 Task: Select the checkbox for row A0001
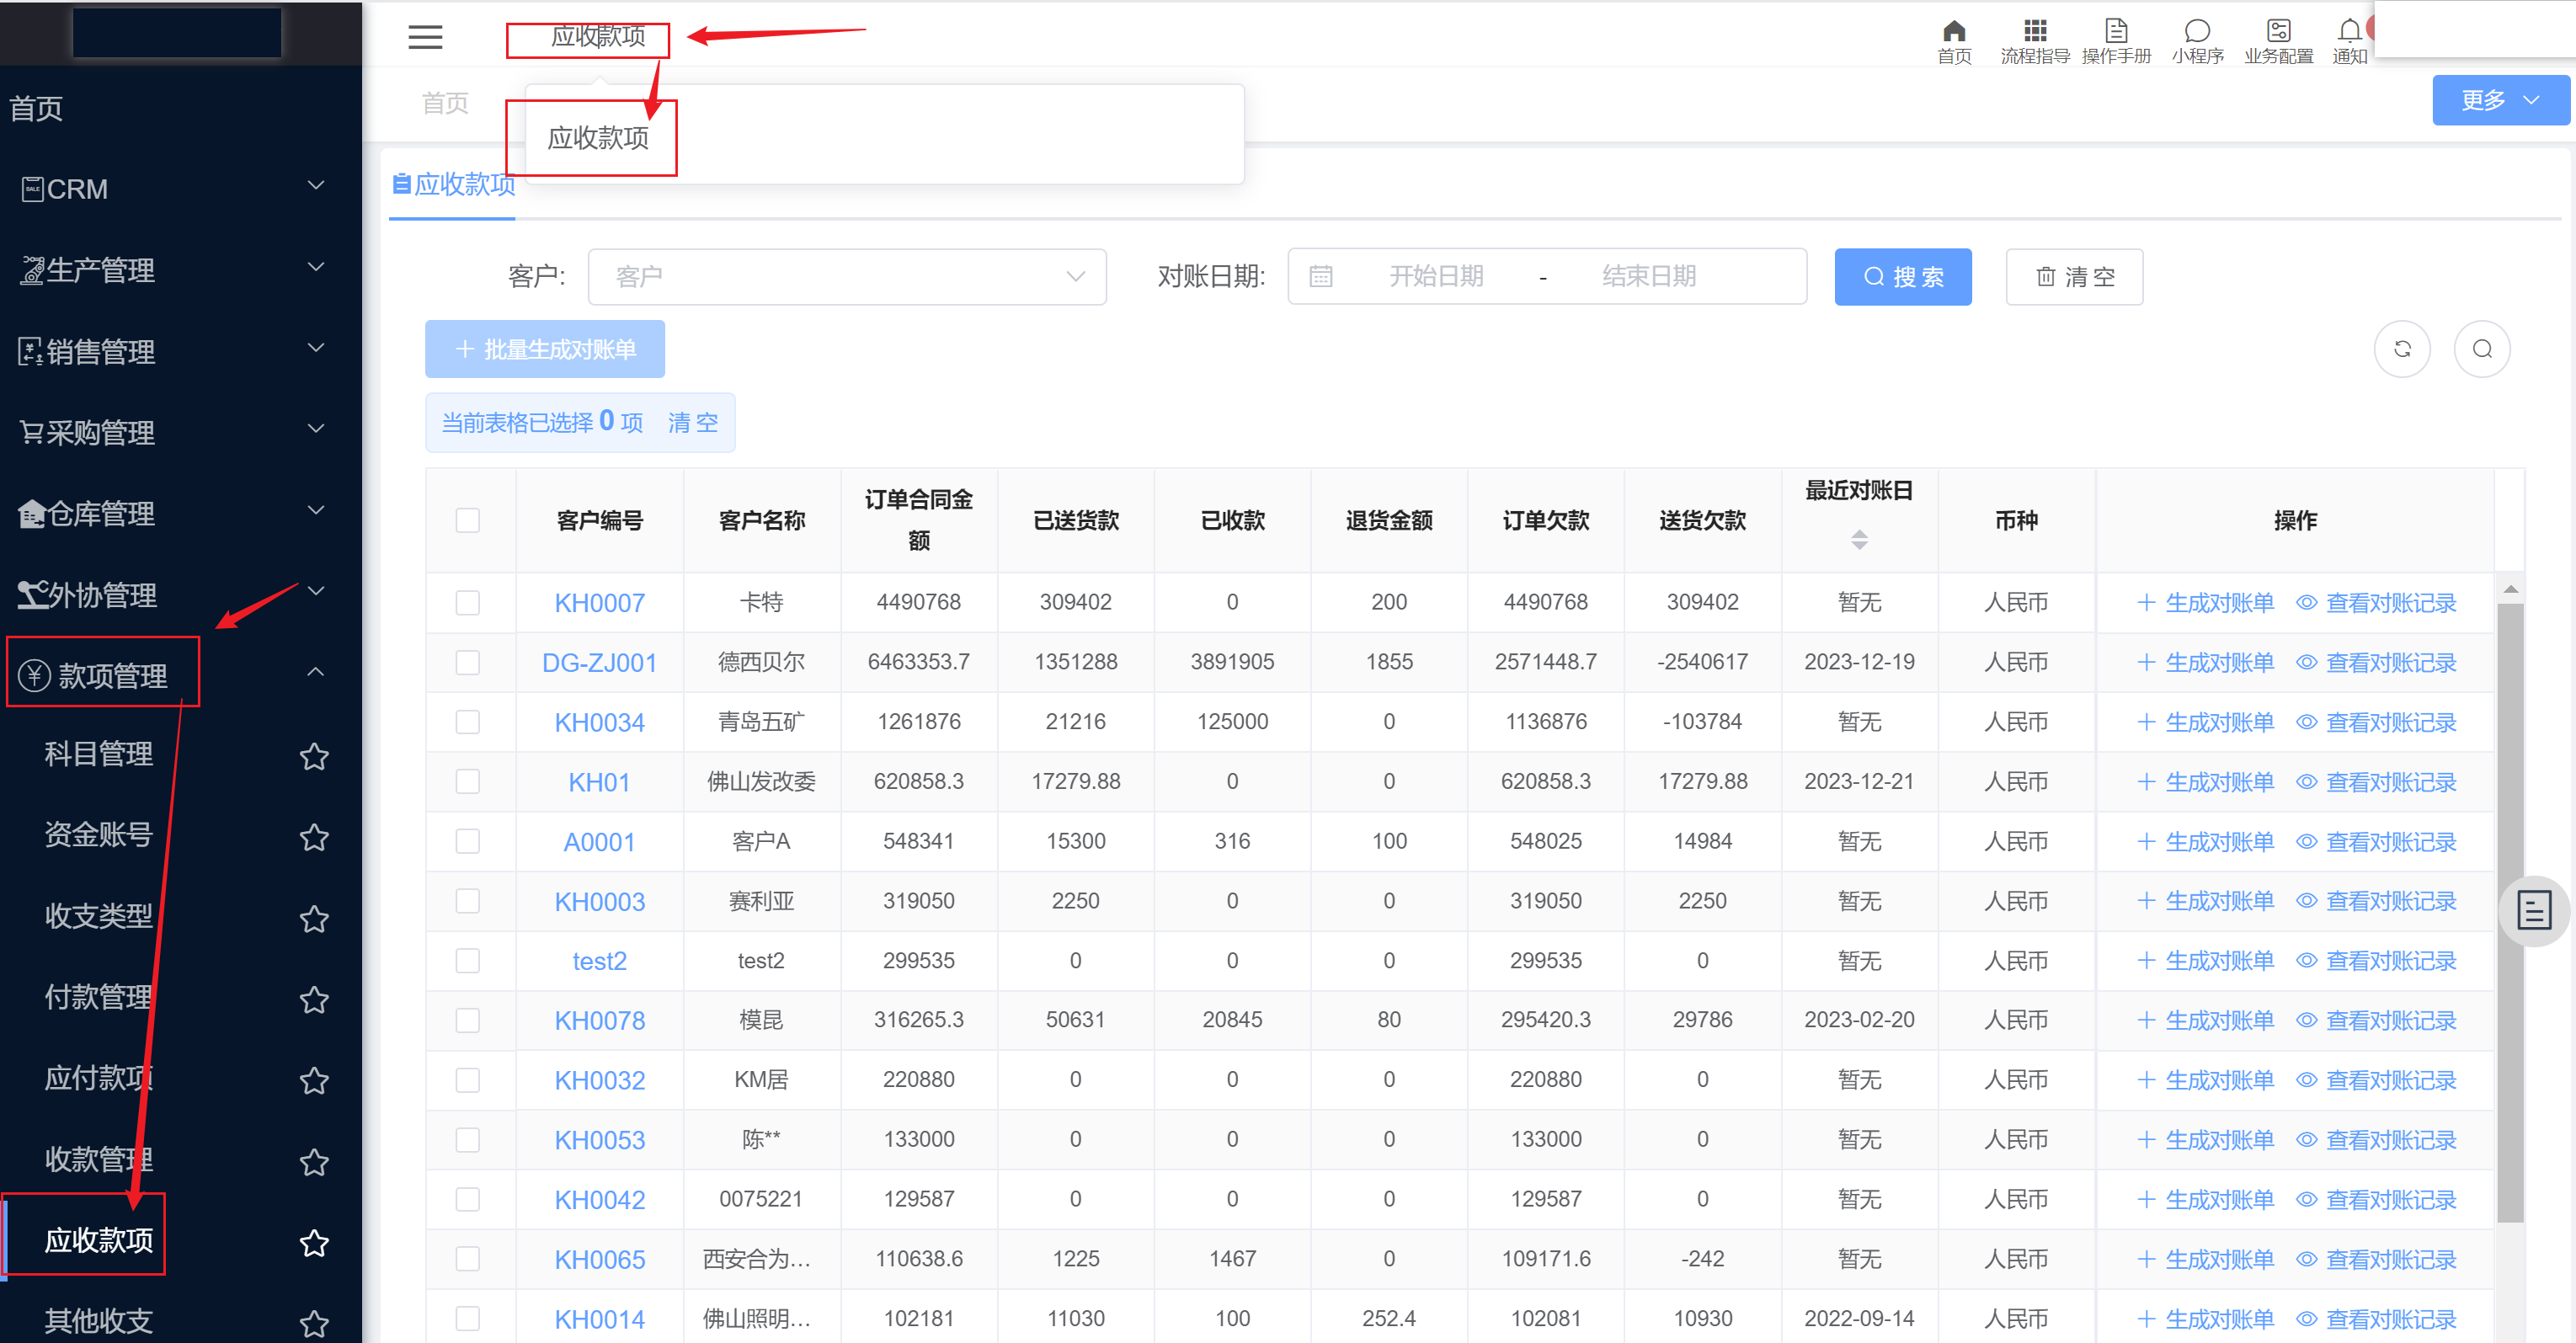[x=467, y=841]
